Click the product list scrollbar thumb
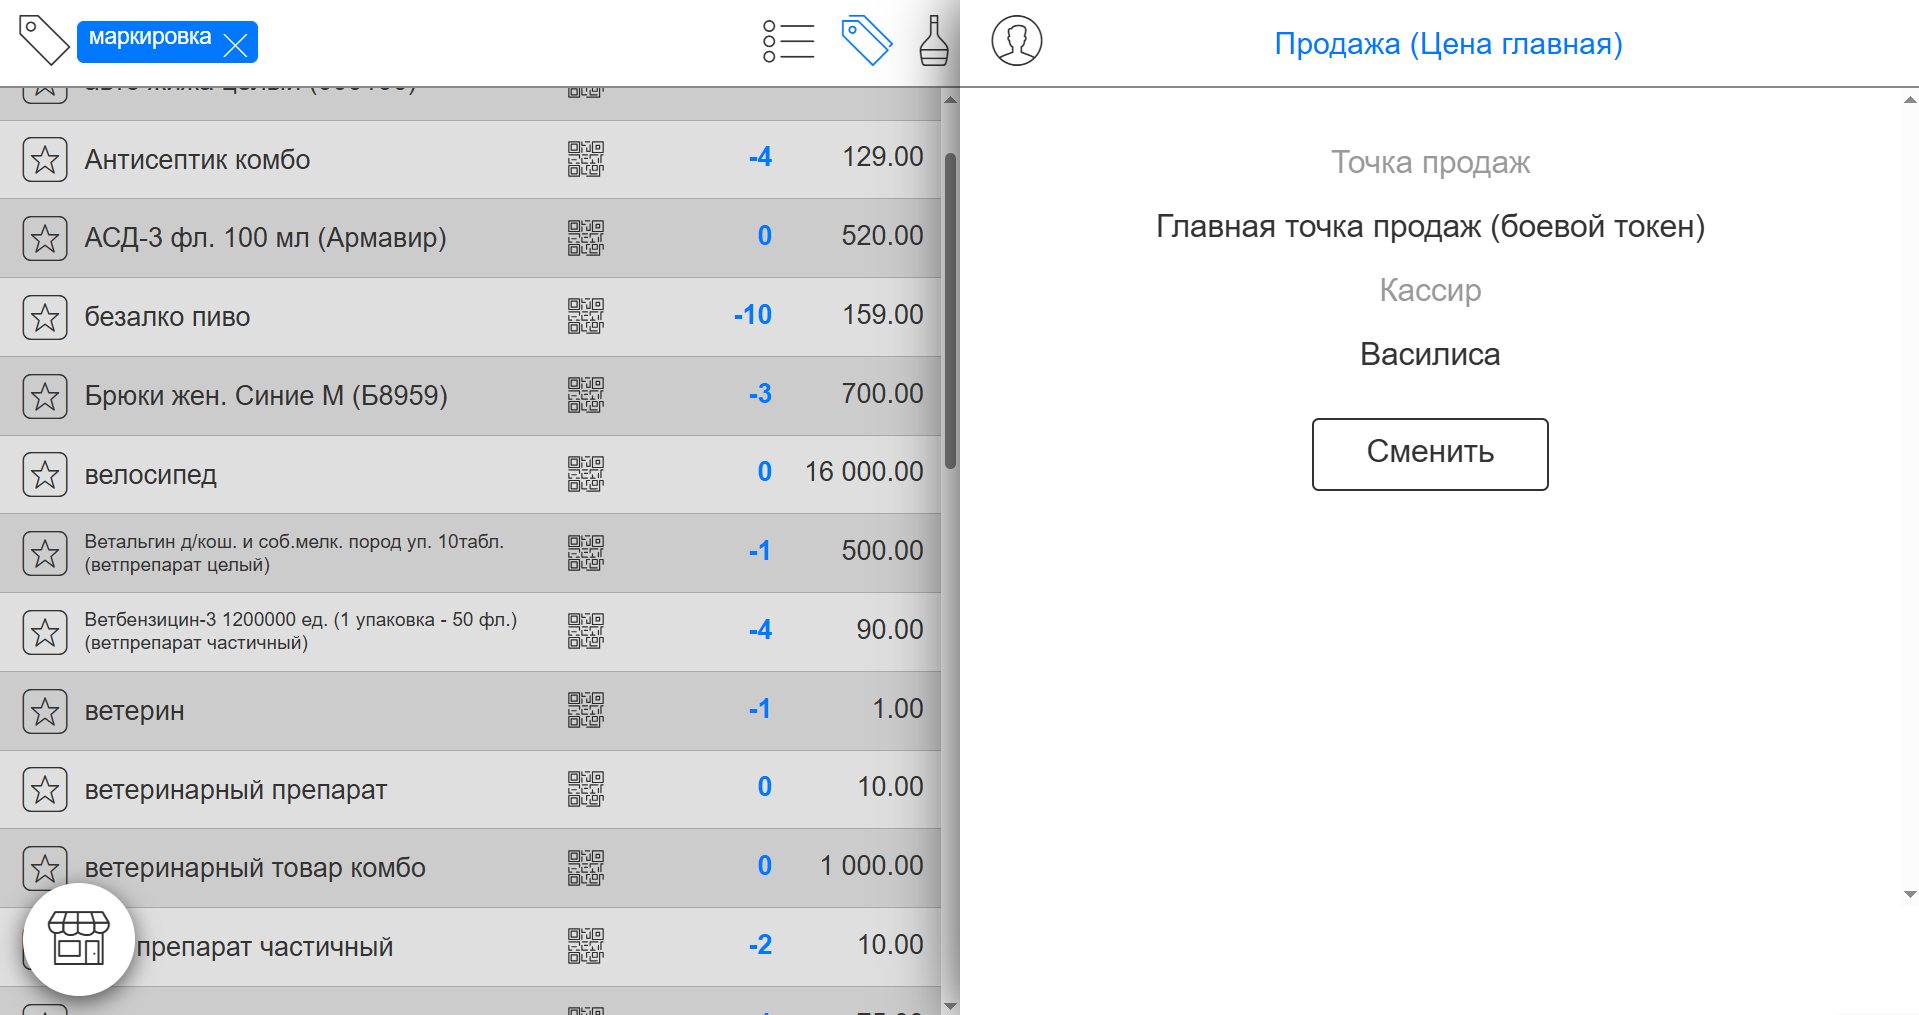The image size is (1919, 1015). pos(950,310)
